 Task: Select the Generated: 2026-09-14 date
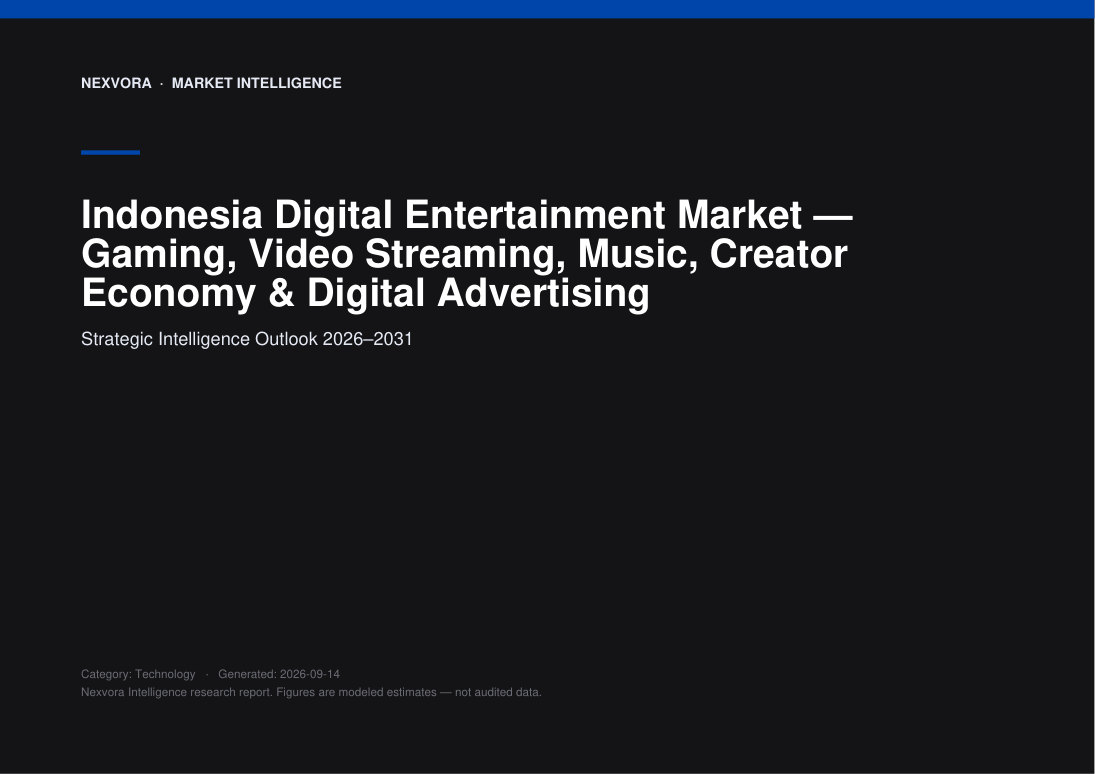point(279,674)
